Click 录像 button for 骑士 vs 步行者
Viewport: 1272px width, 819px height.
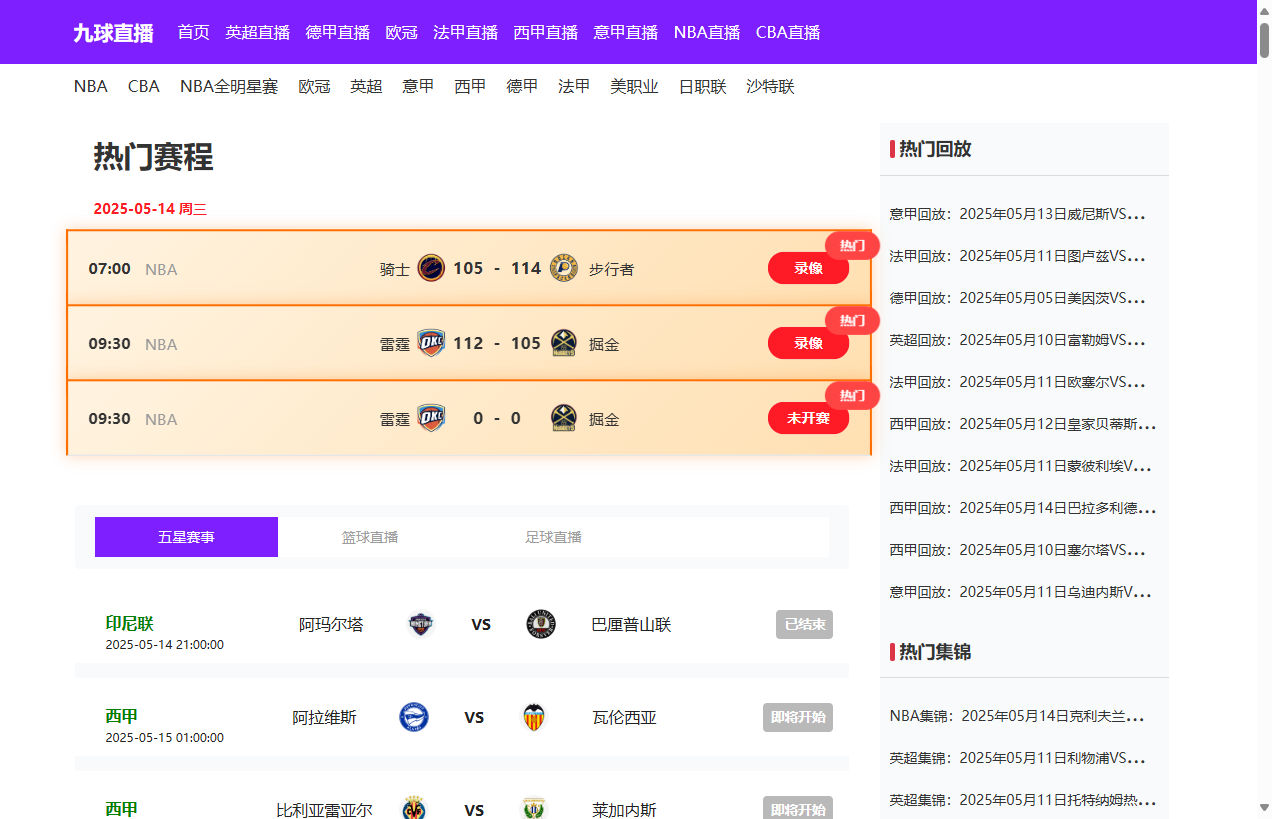tap(808, 268)
